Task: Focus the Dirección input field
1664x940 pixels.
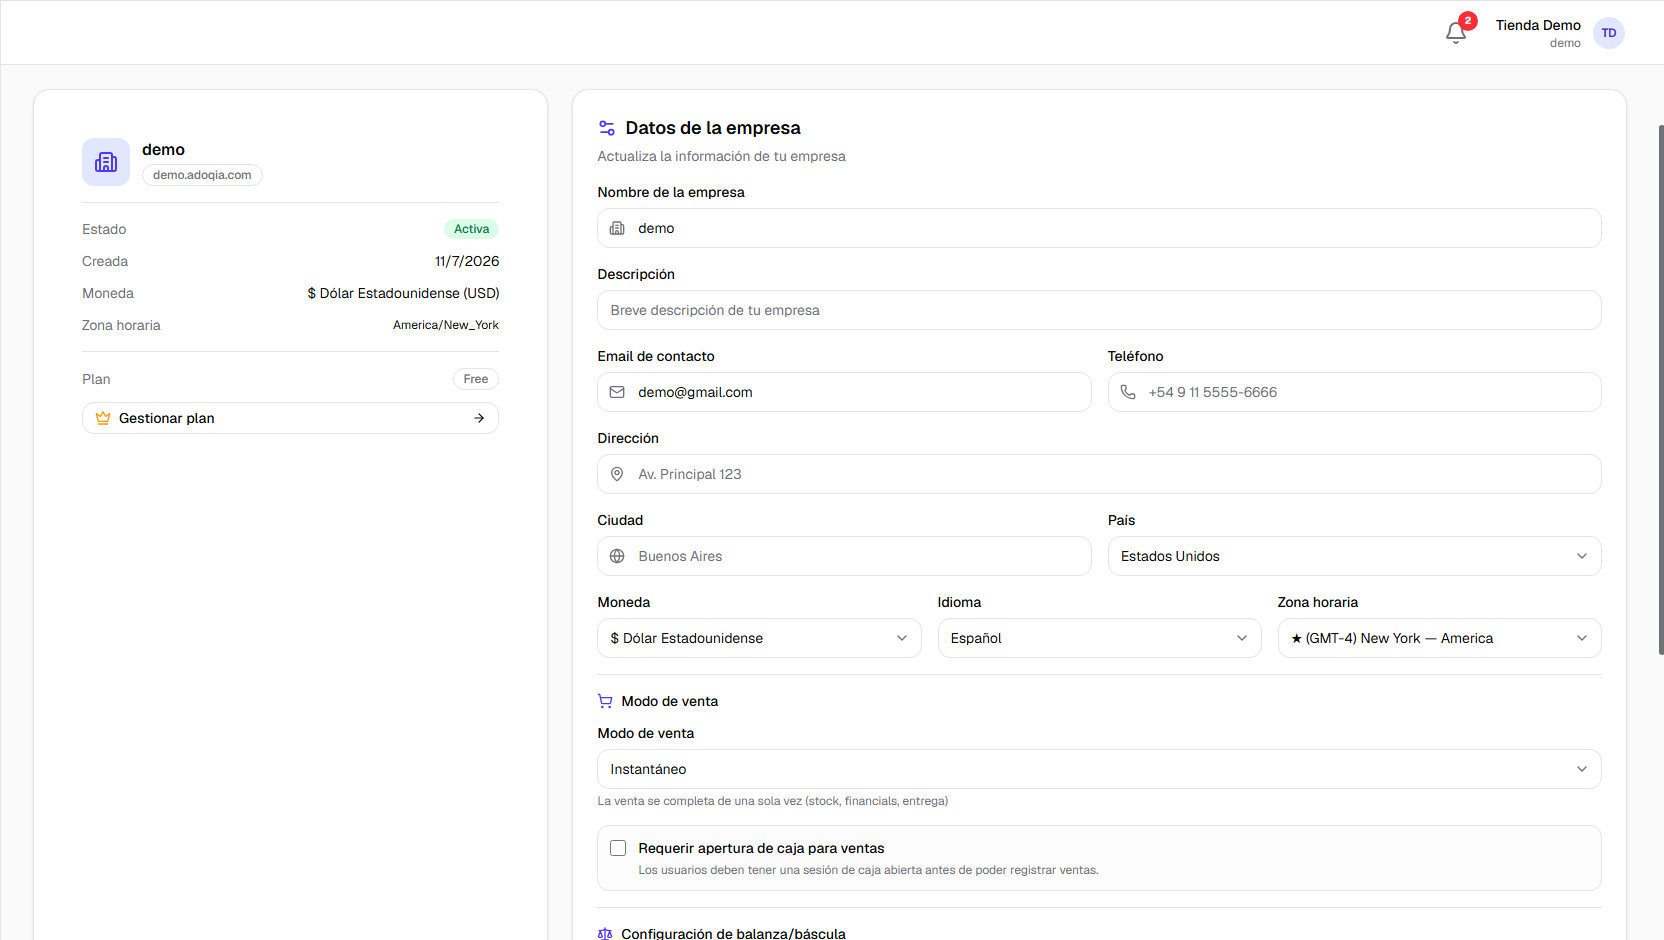Action: (x=1099, y=474)
